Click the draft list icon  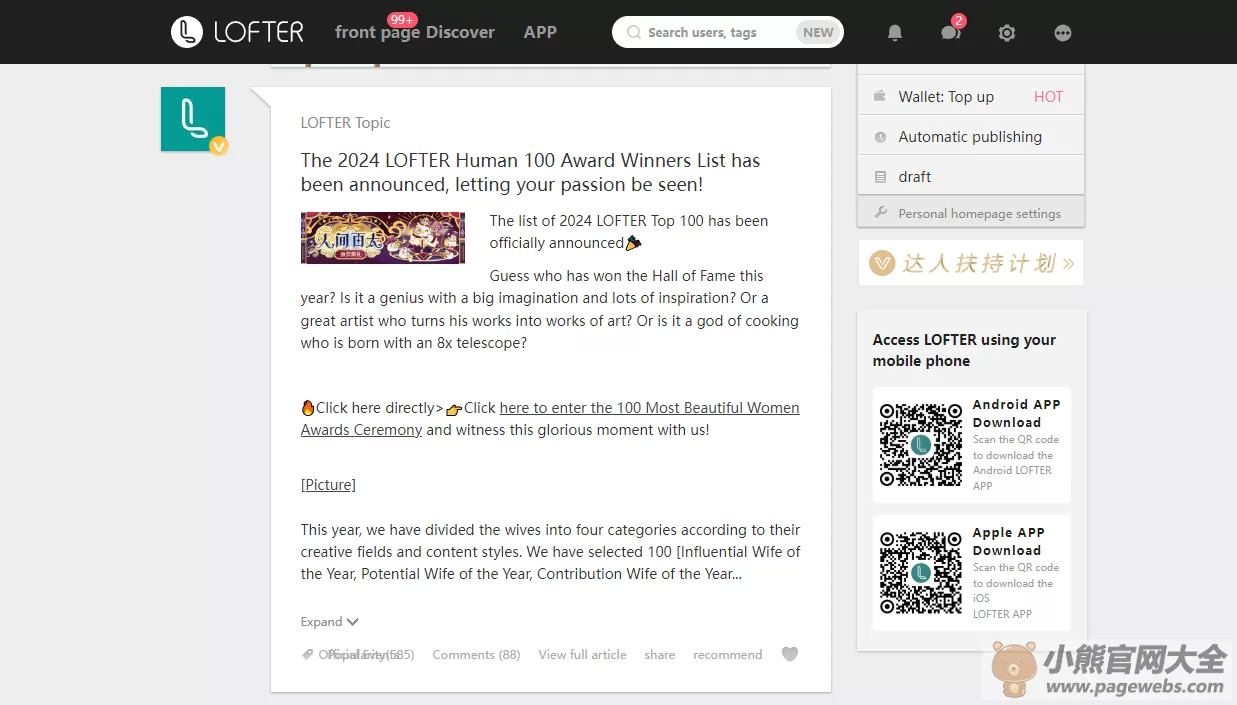(880, 177)
